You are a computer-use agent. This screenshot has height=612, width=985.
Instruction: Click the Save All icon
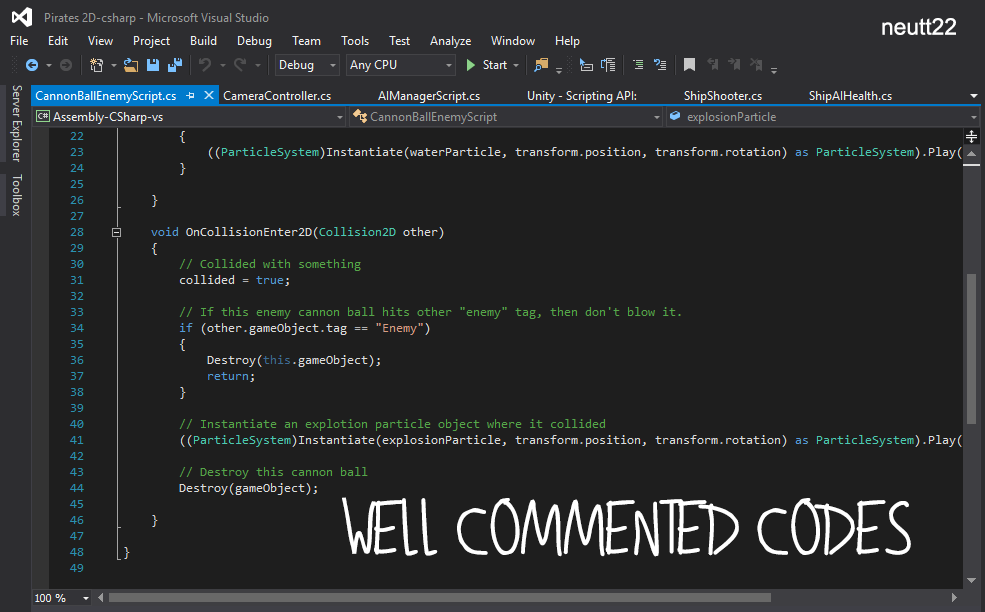coord(174,65)
